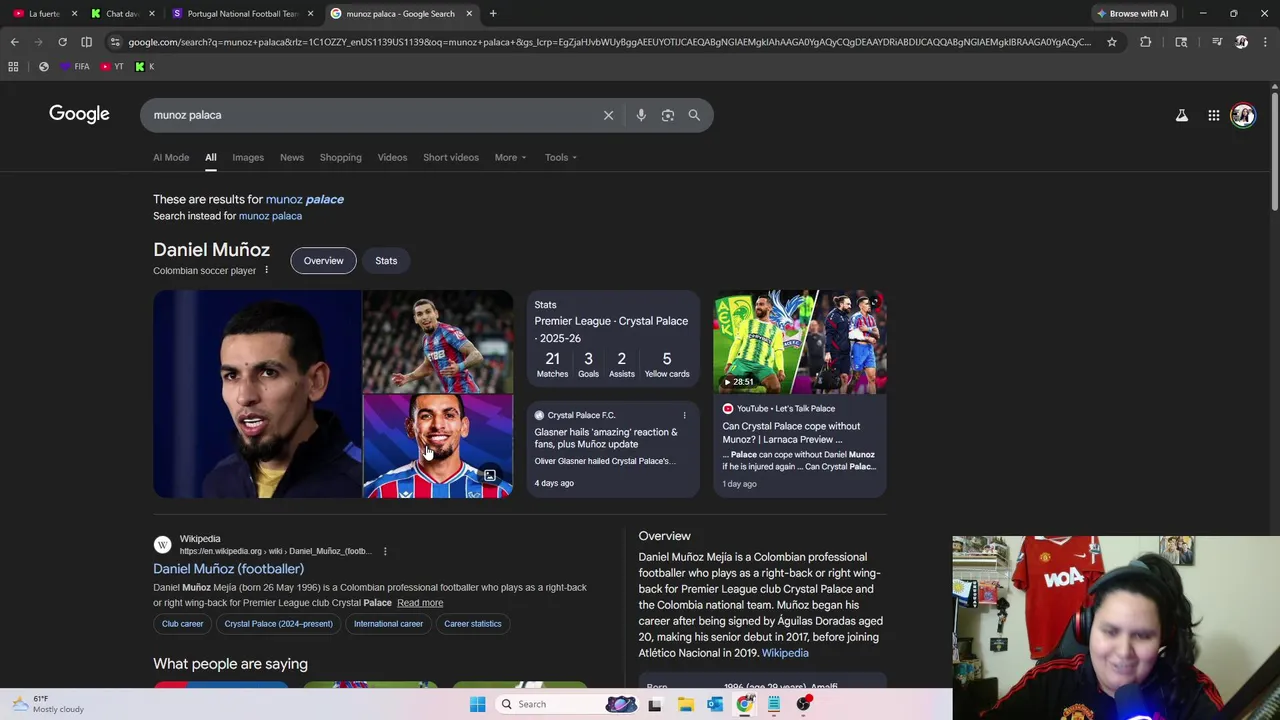The image size is (1280, 720).
Task: Clear the search box with the X icon
Action: pos(608,115)
